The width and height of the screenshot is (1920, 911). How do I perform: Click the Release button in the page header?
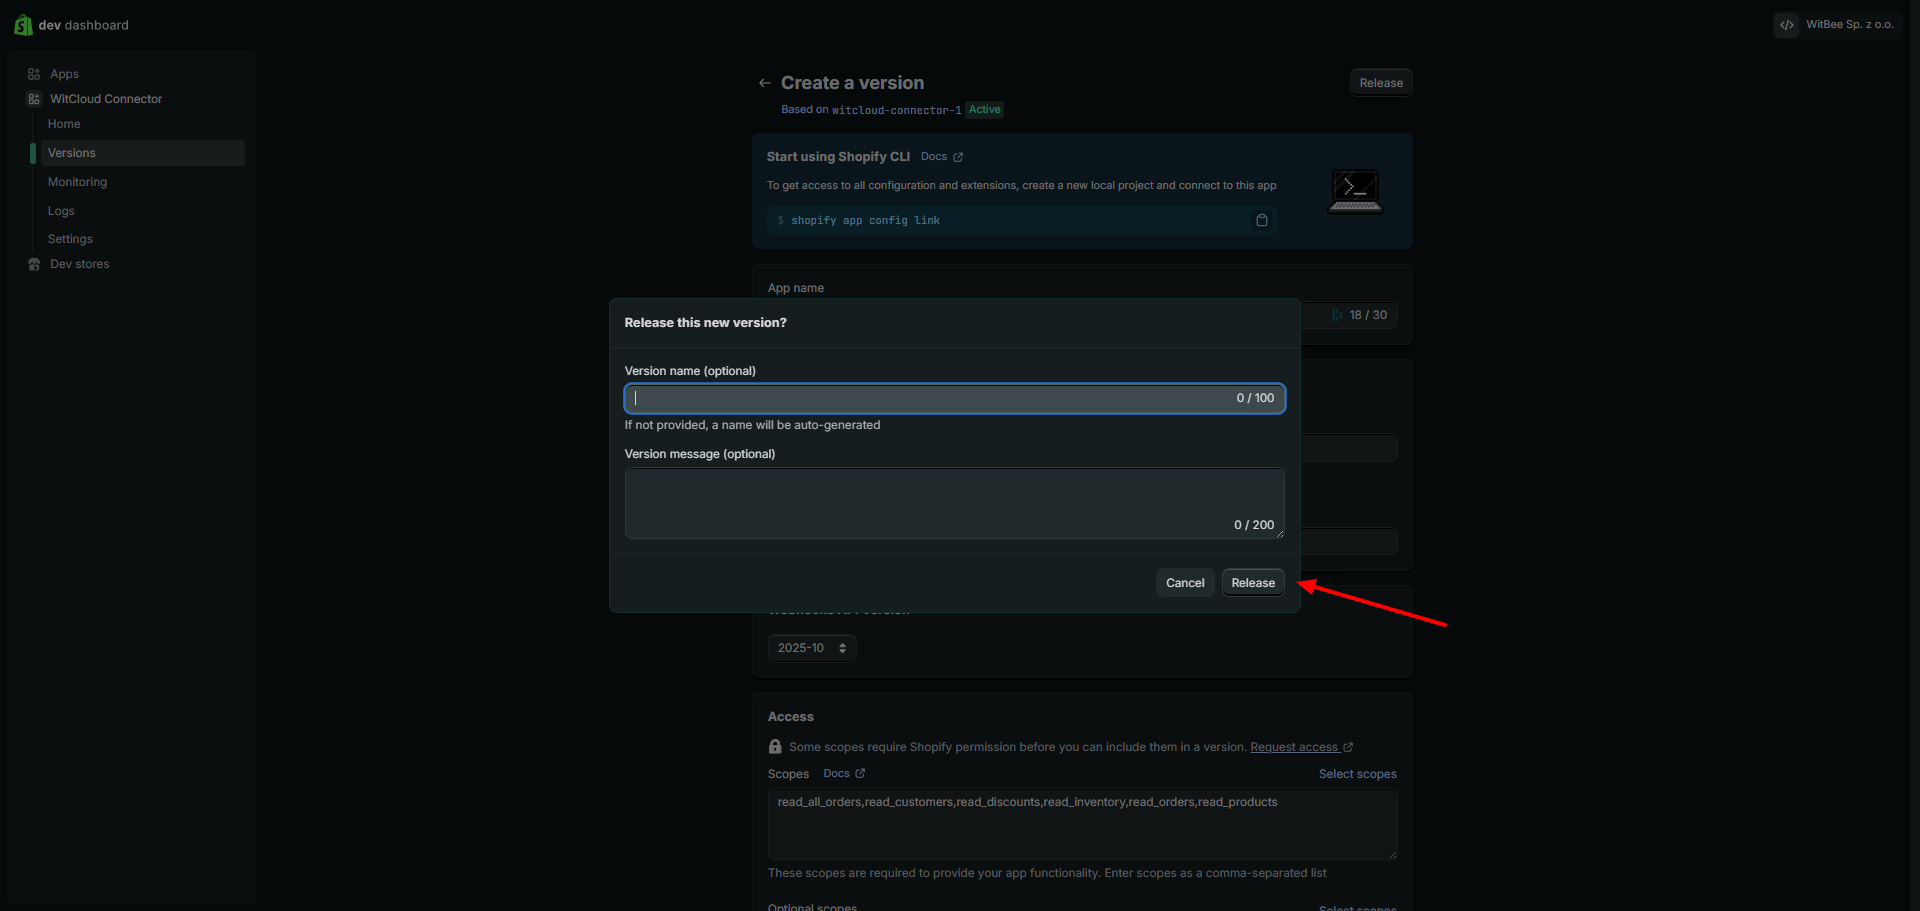pos(1381,83)
